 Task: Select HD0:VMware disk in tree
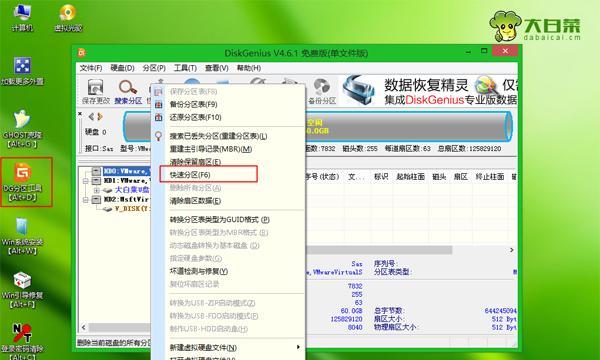[127, 171]
